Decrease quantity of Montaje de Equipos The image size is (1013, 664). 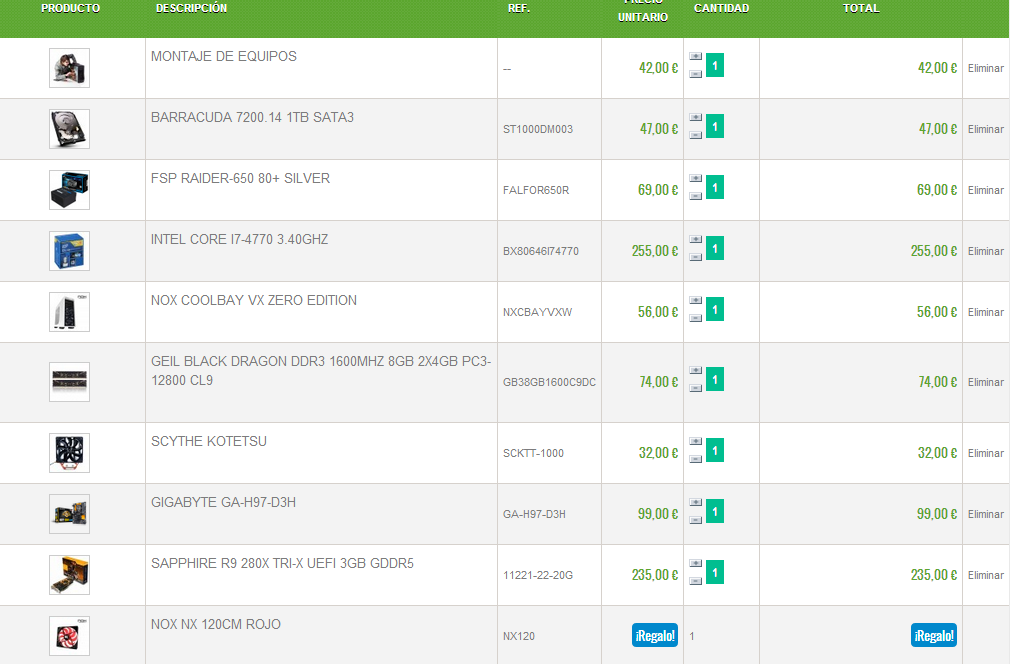point(695,74)
